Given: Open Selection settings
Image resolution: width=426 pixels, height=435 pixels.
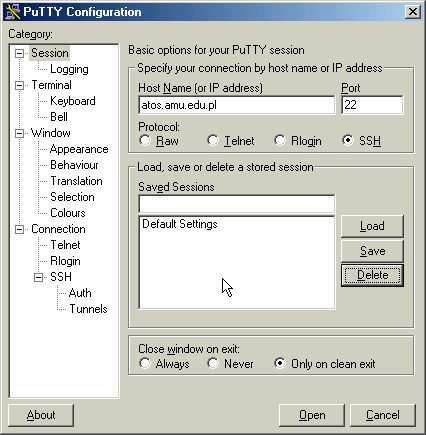Looking at the screenshot, I should [x=72, y=197].
